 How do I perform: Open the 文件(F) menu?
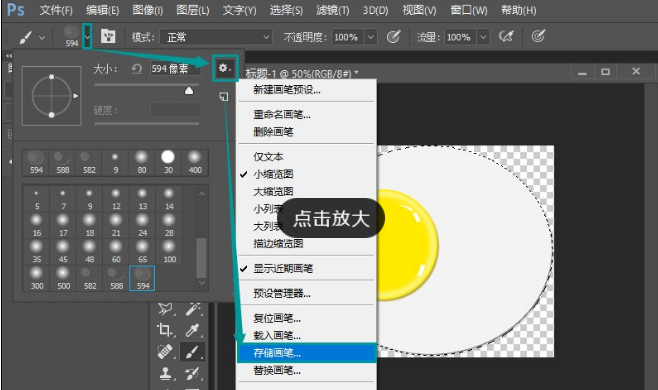(x=56, y=10)
